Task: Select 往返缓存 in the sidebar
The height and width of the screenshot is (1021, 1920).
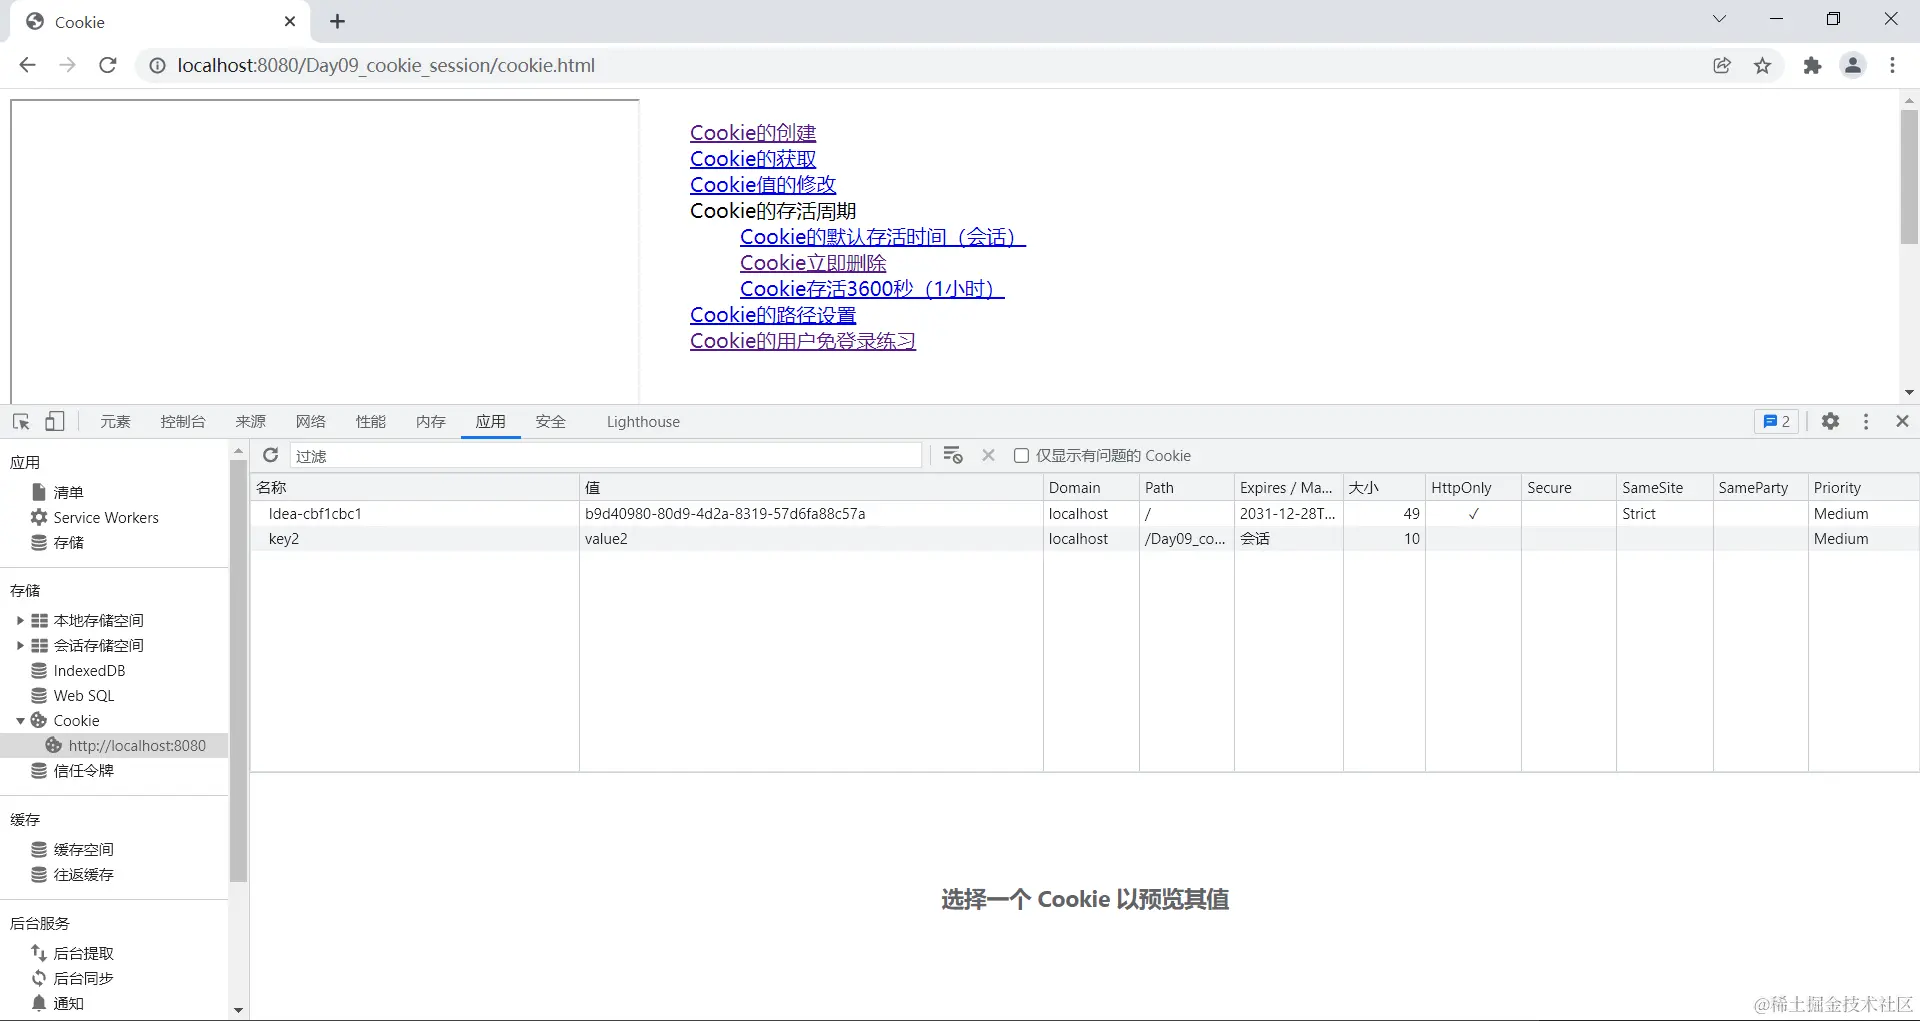Action: click(84, 874)
